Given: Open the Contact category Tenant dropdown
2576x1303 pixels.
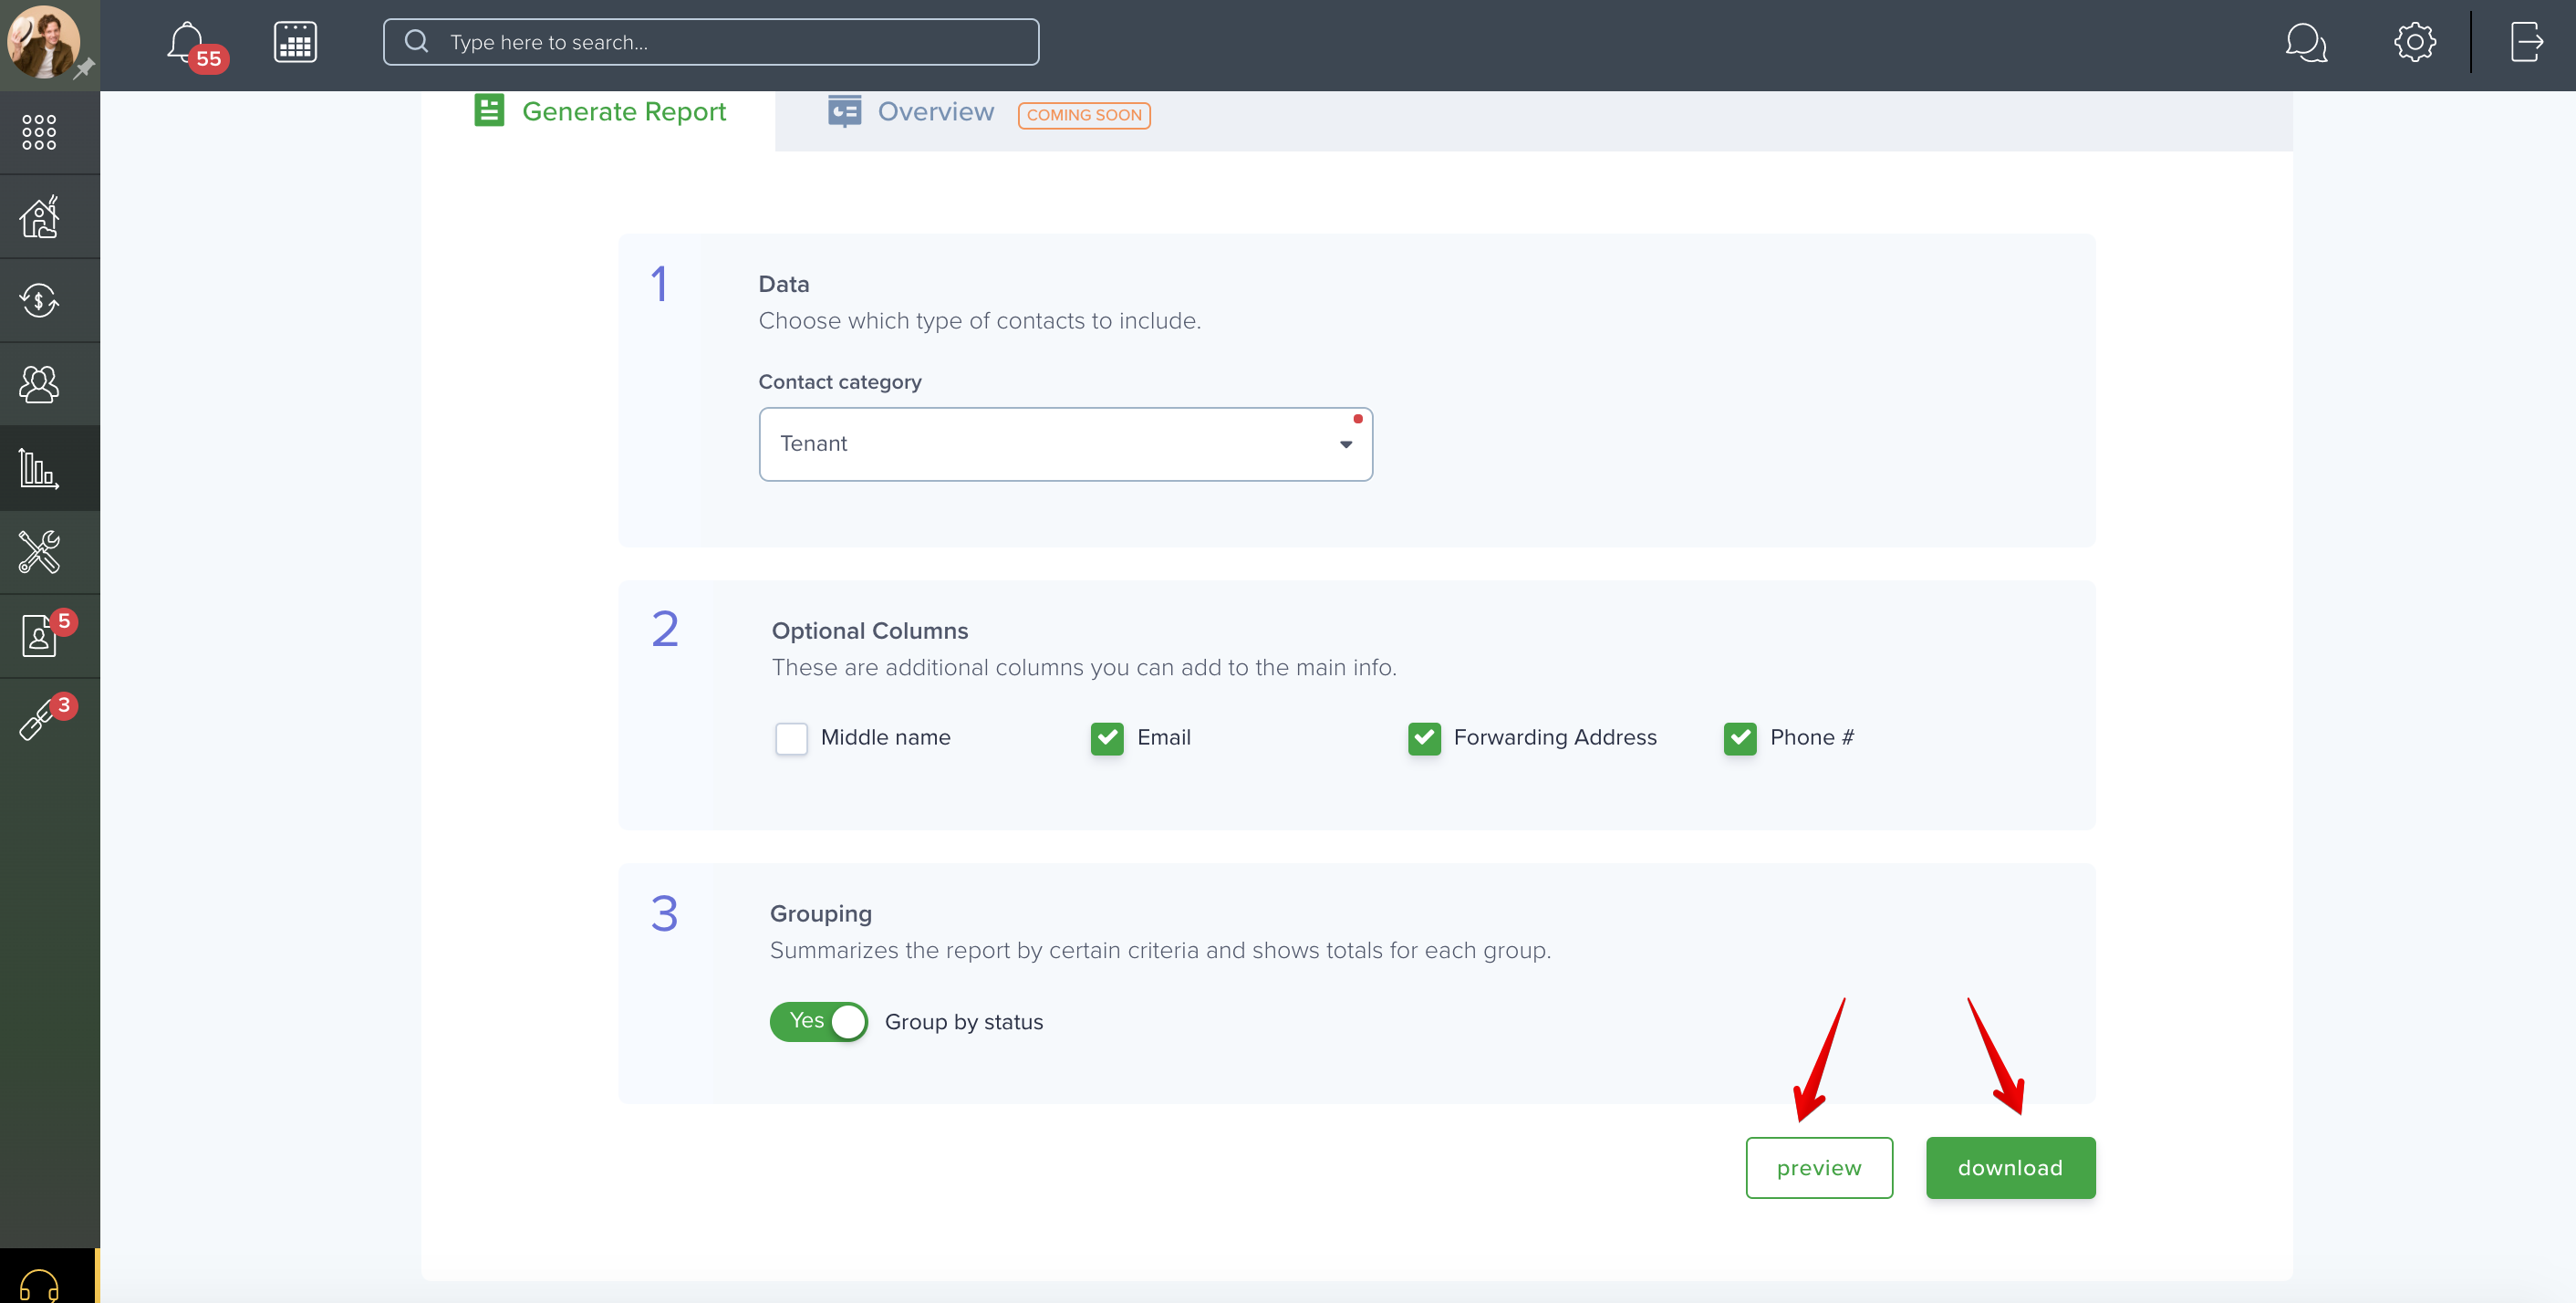Looking at the screenshot, I should 1065,444.
